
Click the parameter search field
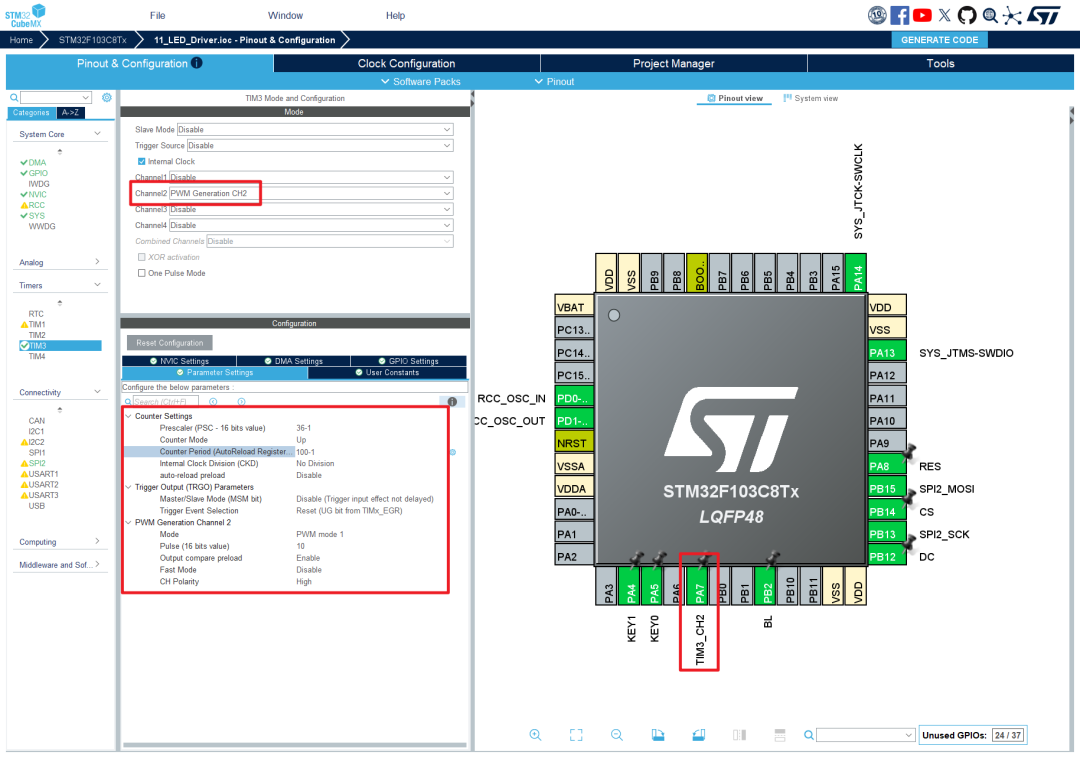tap(165, 401)
